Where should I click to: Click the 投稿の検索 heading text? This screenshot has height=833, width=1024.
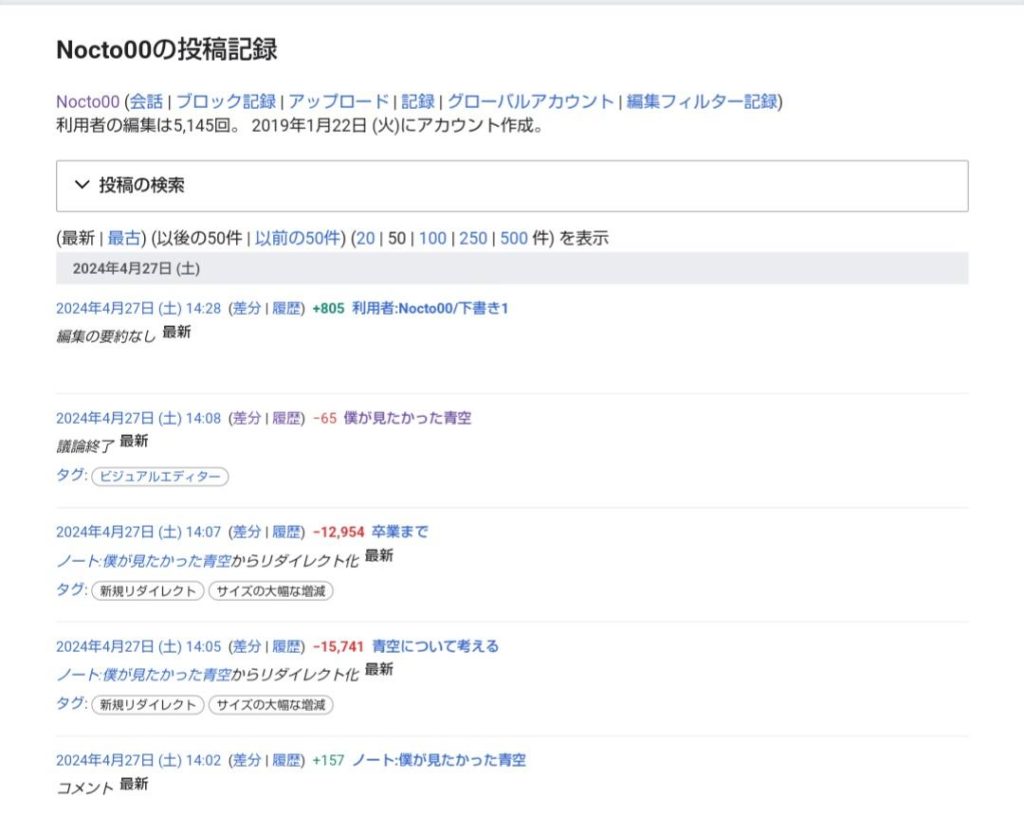[141, 185]
